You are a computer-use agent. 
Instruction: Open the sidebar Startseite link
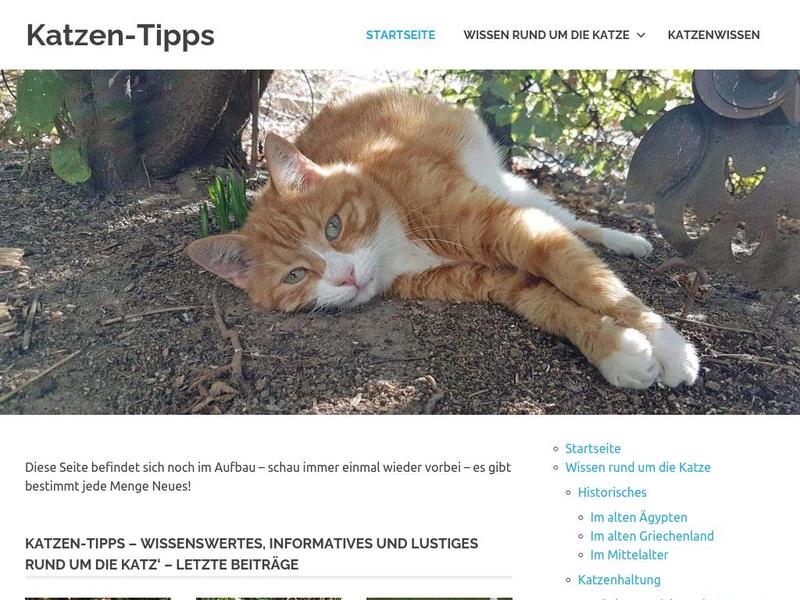click(593, 448)
